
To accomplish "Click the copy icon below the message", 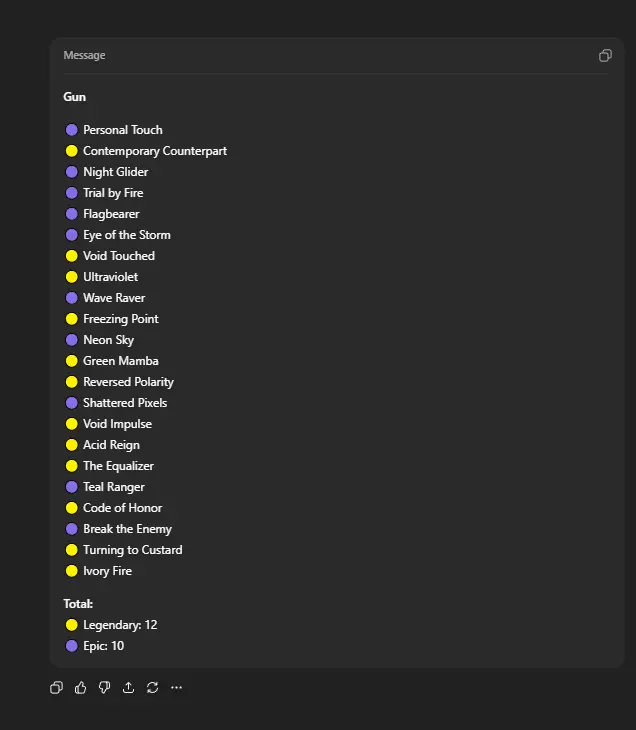I will coord(56,688).
